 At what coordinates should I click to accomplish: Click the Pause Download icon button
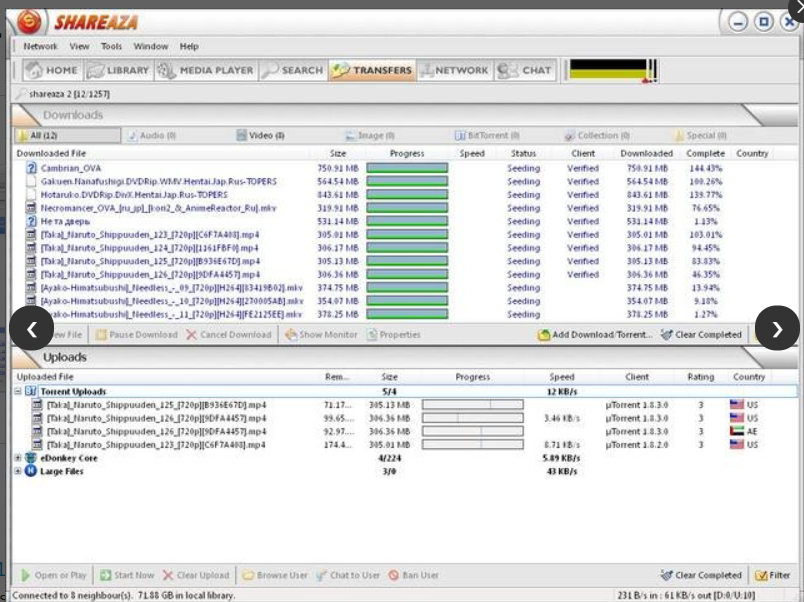(137, 335)
